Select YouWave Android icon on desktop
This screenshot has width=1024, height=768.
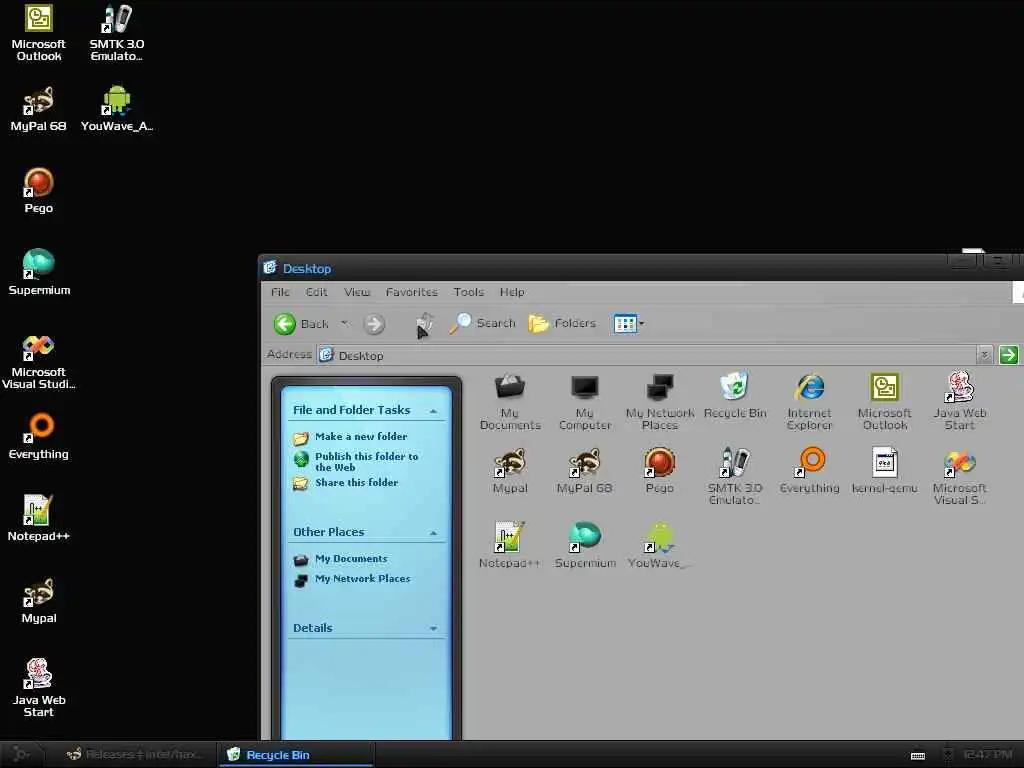pyautogui.click(x=117, y=109)
